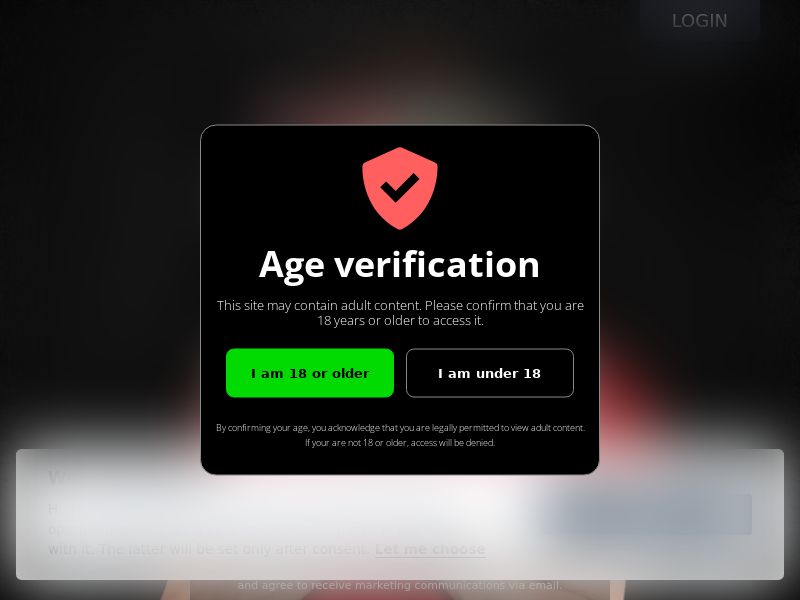Confirm with 'I am 18 or older'
Screen dimensions: 800x600
310,373
